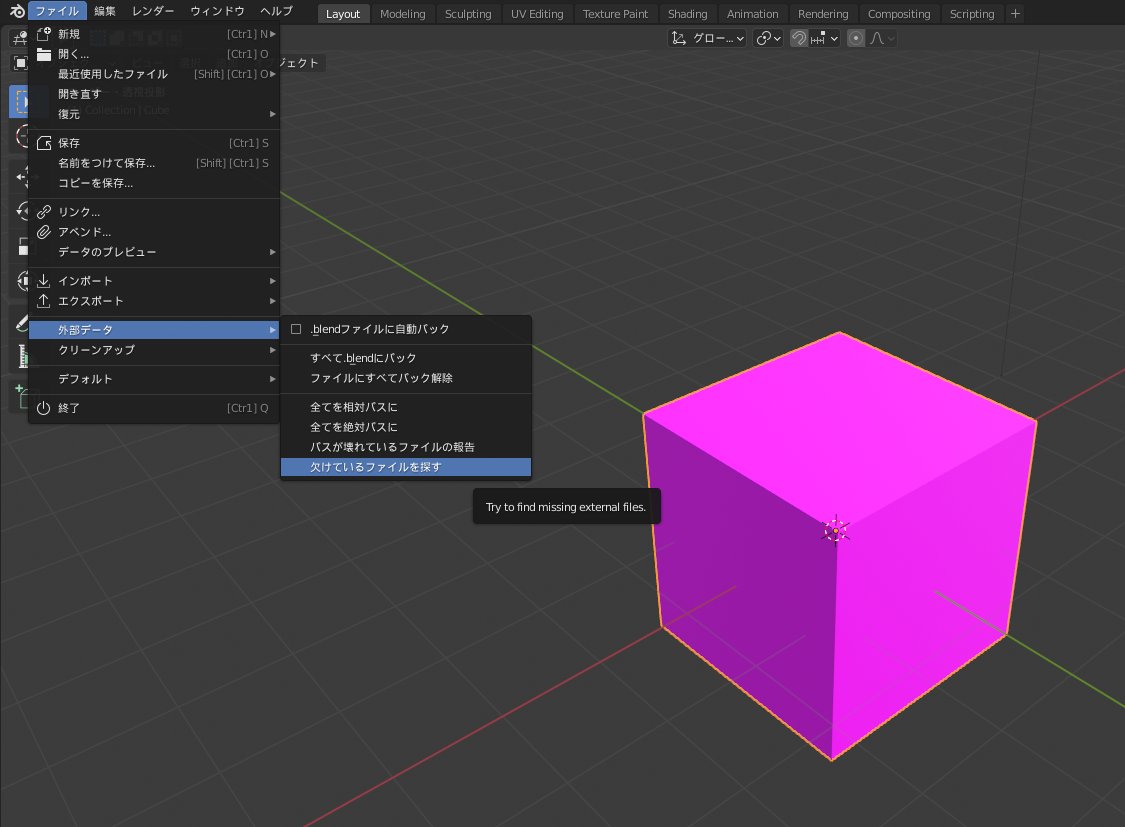Image resolution: width=1125 pixels, height=827 pixels.
Task: Switch to the Compositing workspace tab
Action: pyautogui.click(x=899, y=14)
